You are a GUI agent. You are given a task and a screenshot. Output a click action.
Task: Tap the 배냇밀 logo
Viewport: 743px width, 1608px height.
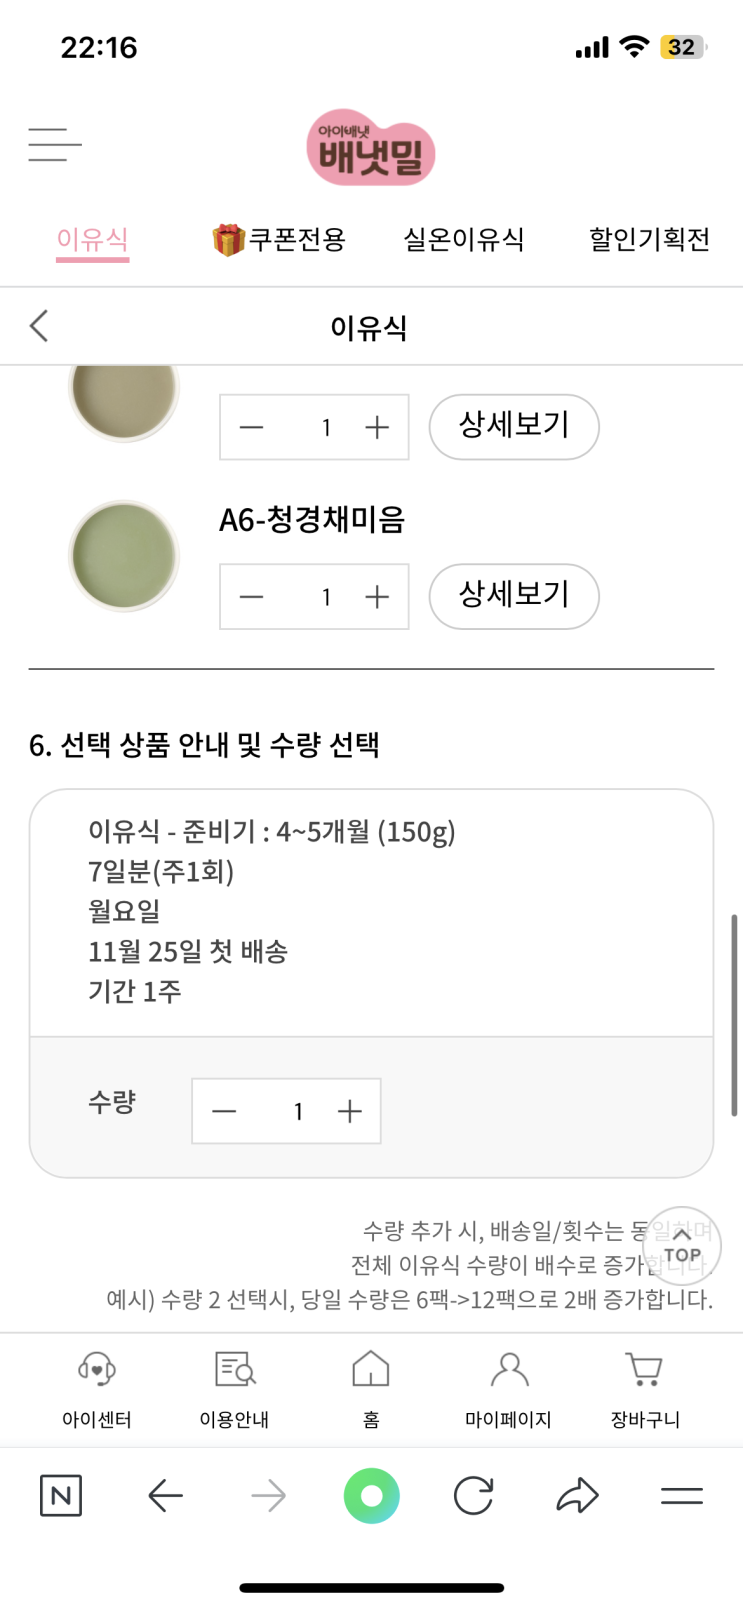[371, 148]
